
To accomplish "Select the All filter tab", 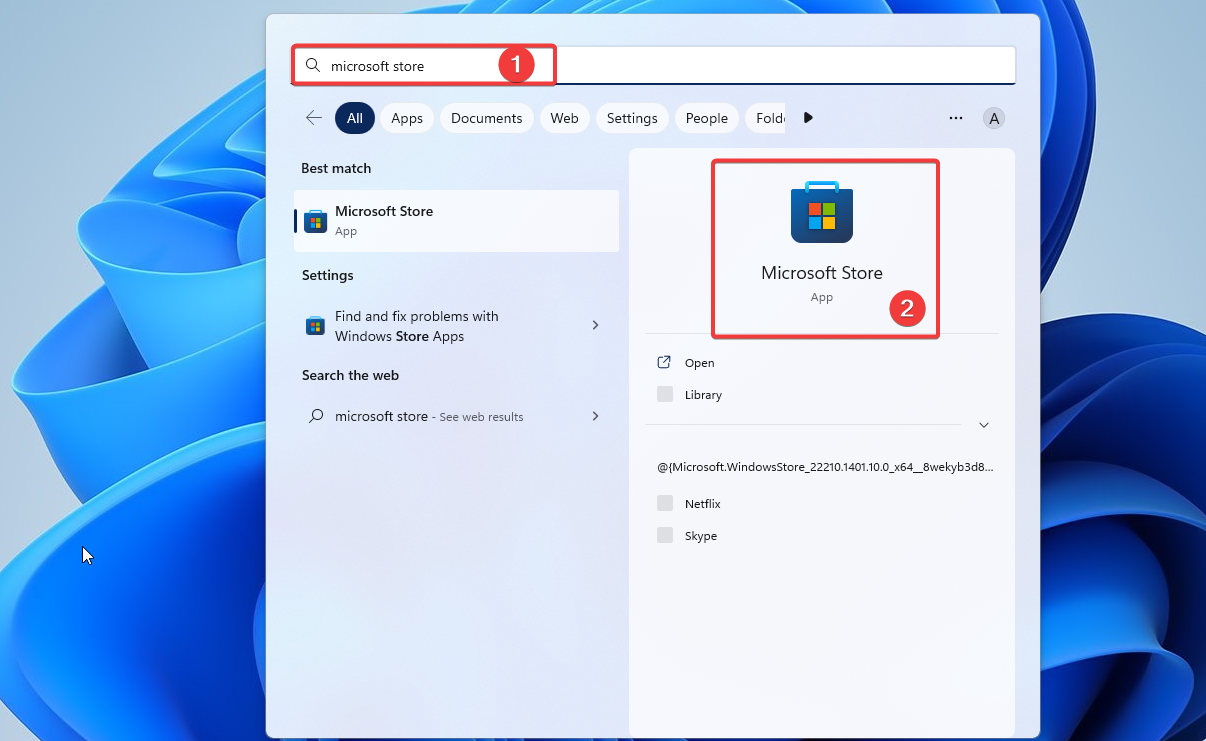I will coord(355,118).
